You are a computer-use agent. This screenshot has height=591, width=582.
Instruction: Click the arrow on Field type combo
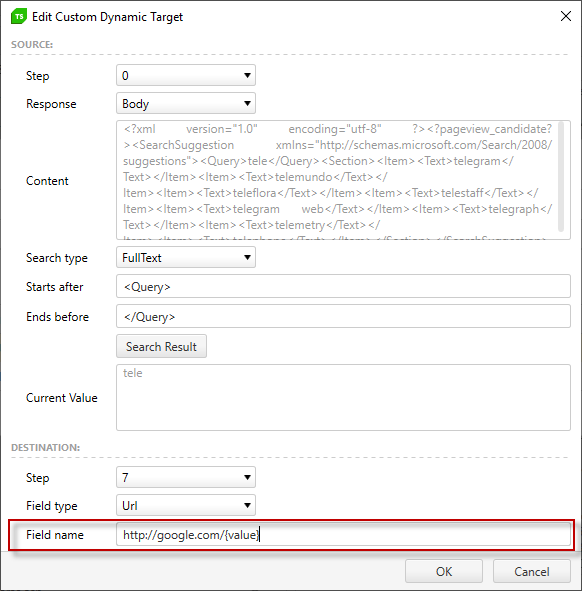(x=247, y=505)
